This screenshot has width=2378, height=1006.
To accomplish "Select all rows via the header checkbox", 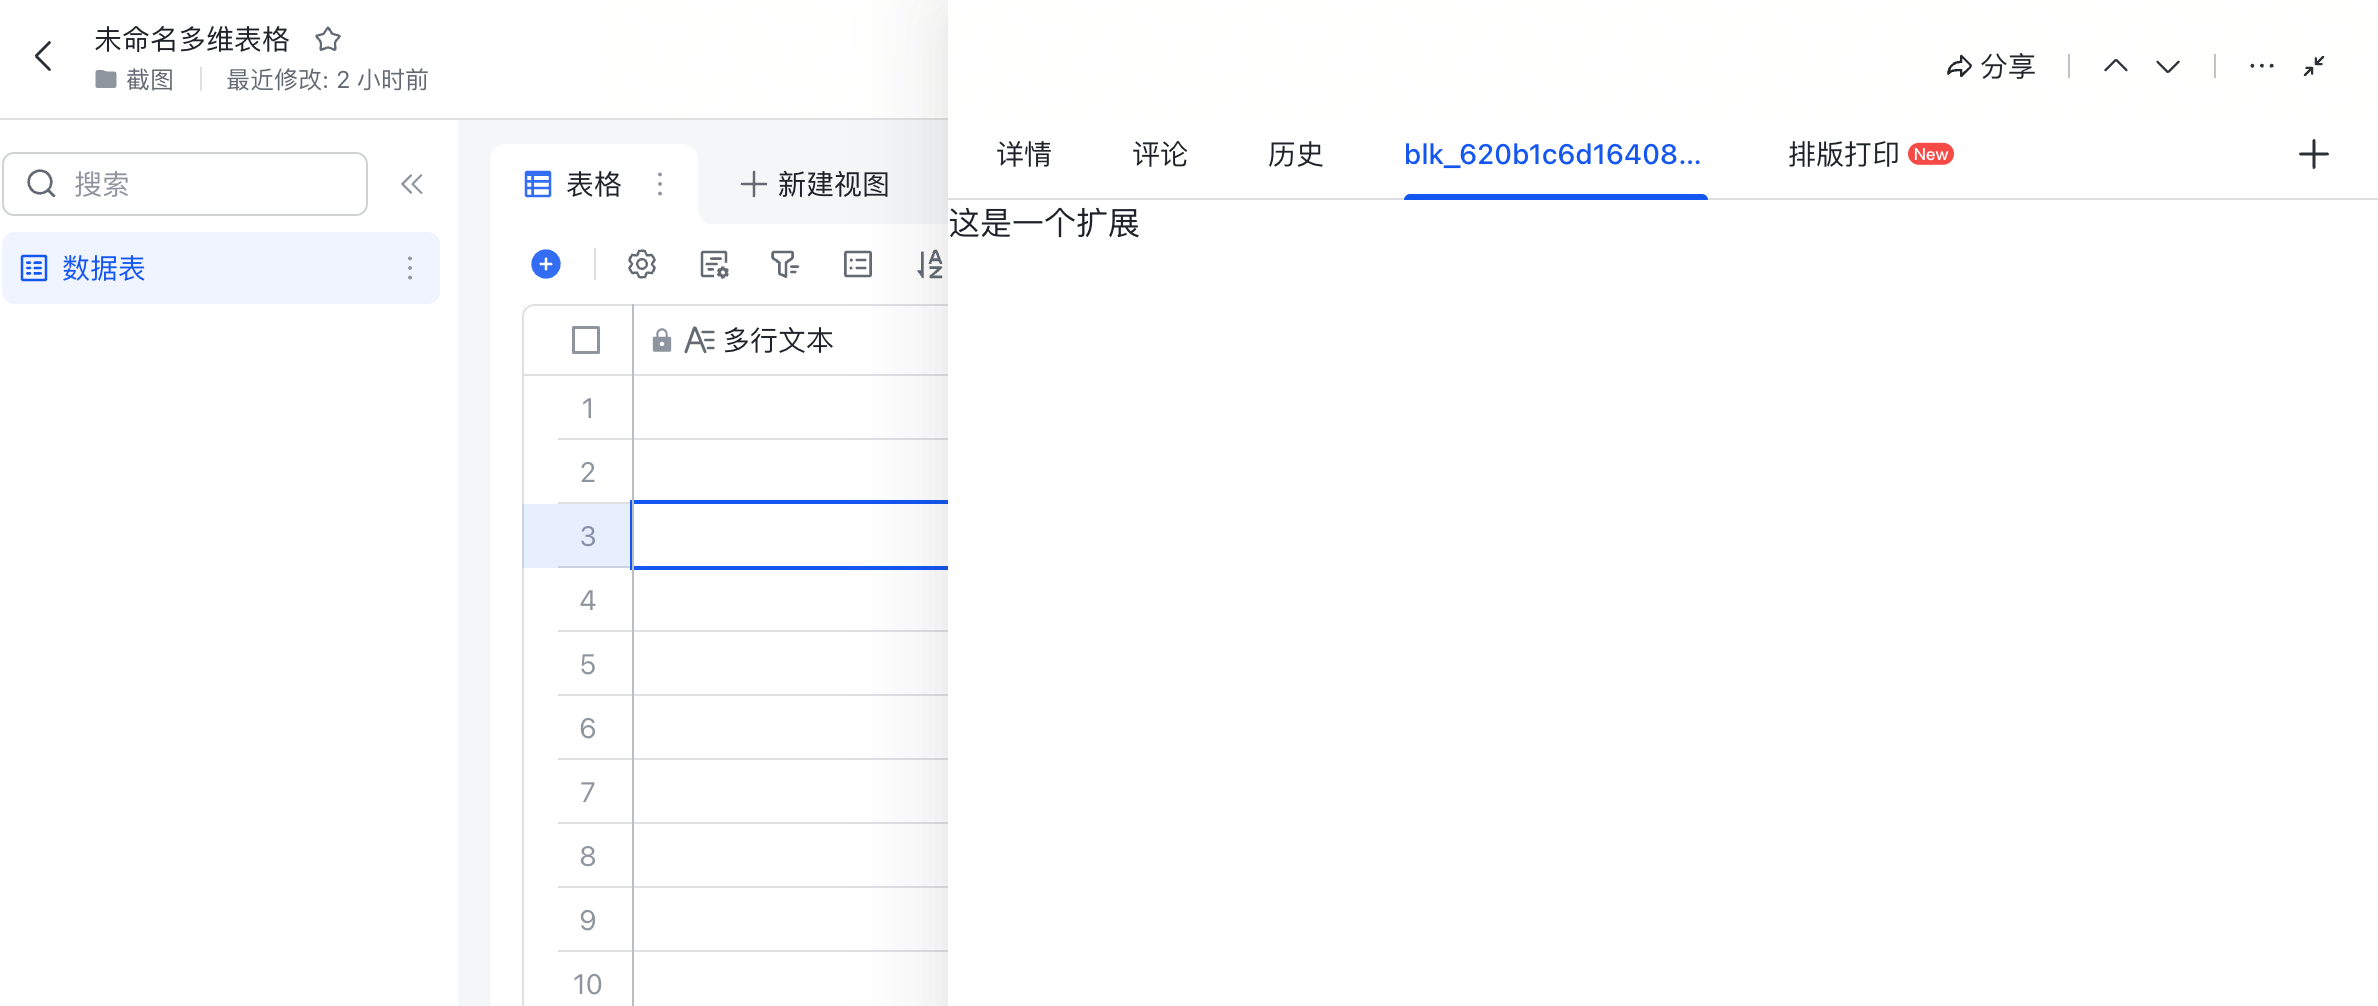I will [x=586, y=340].
